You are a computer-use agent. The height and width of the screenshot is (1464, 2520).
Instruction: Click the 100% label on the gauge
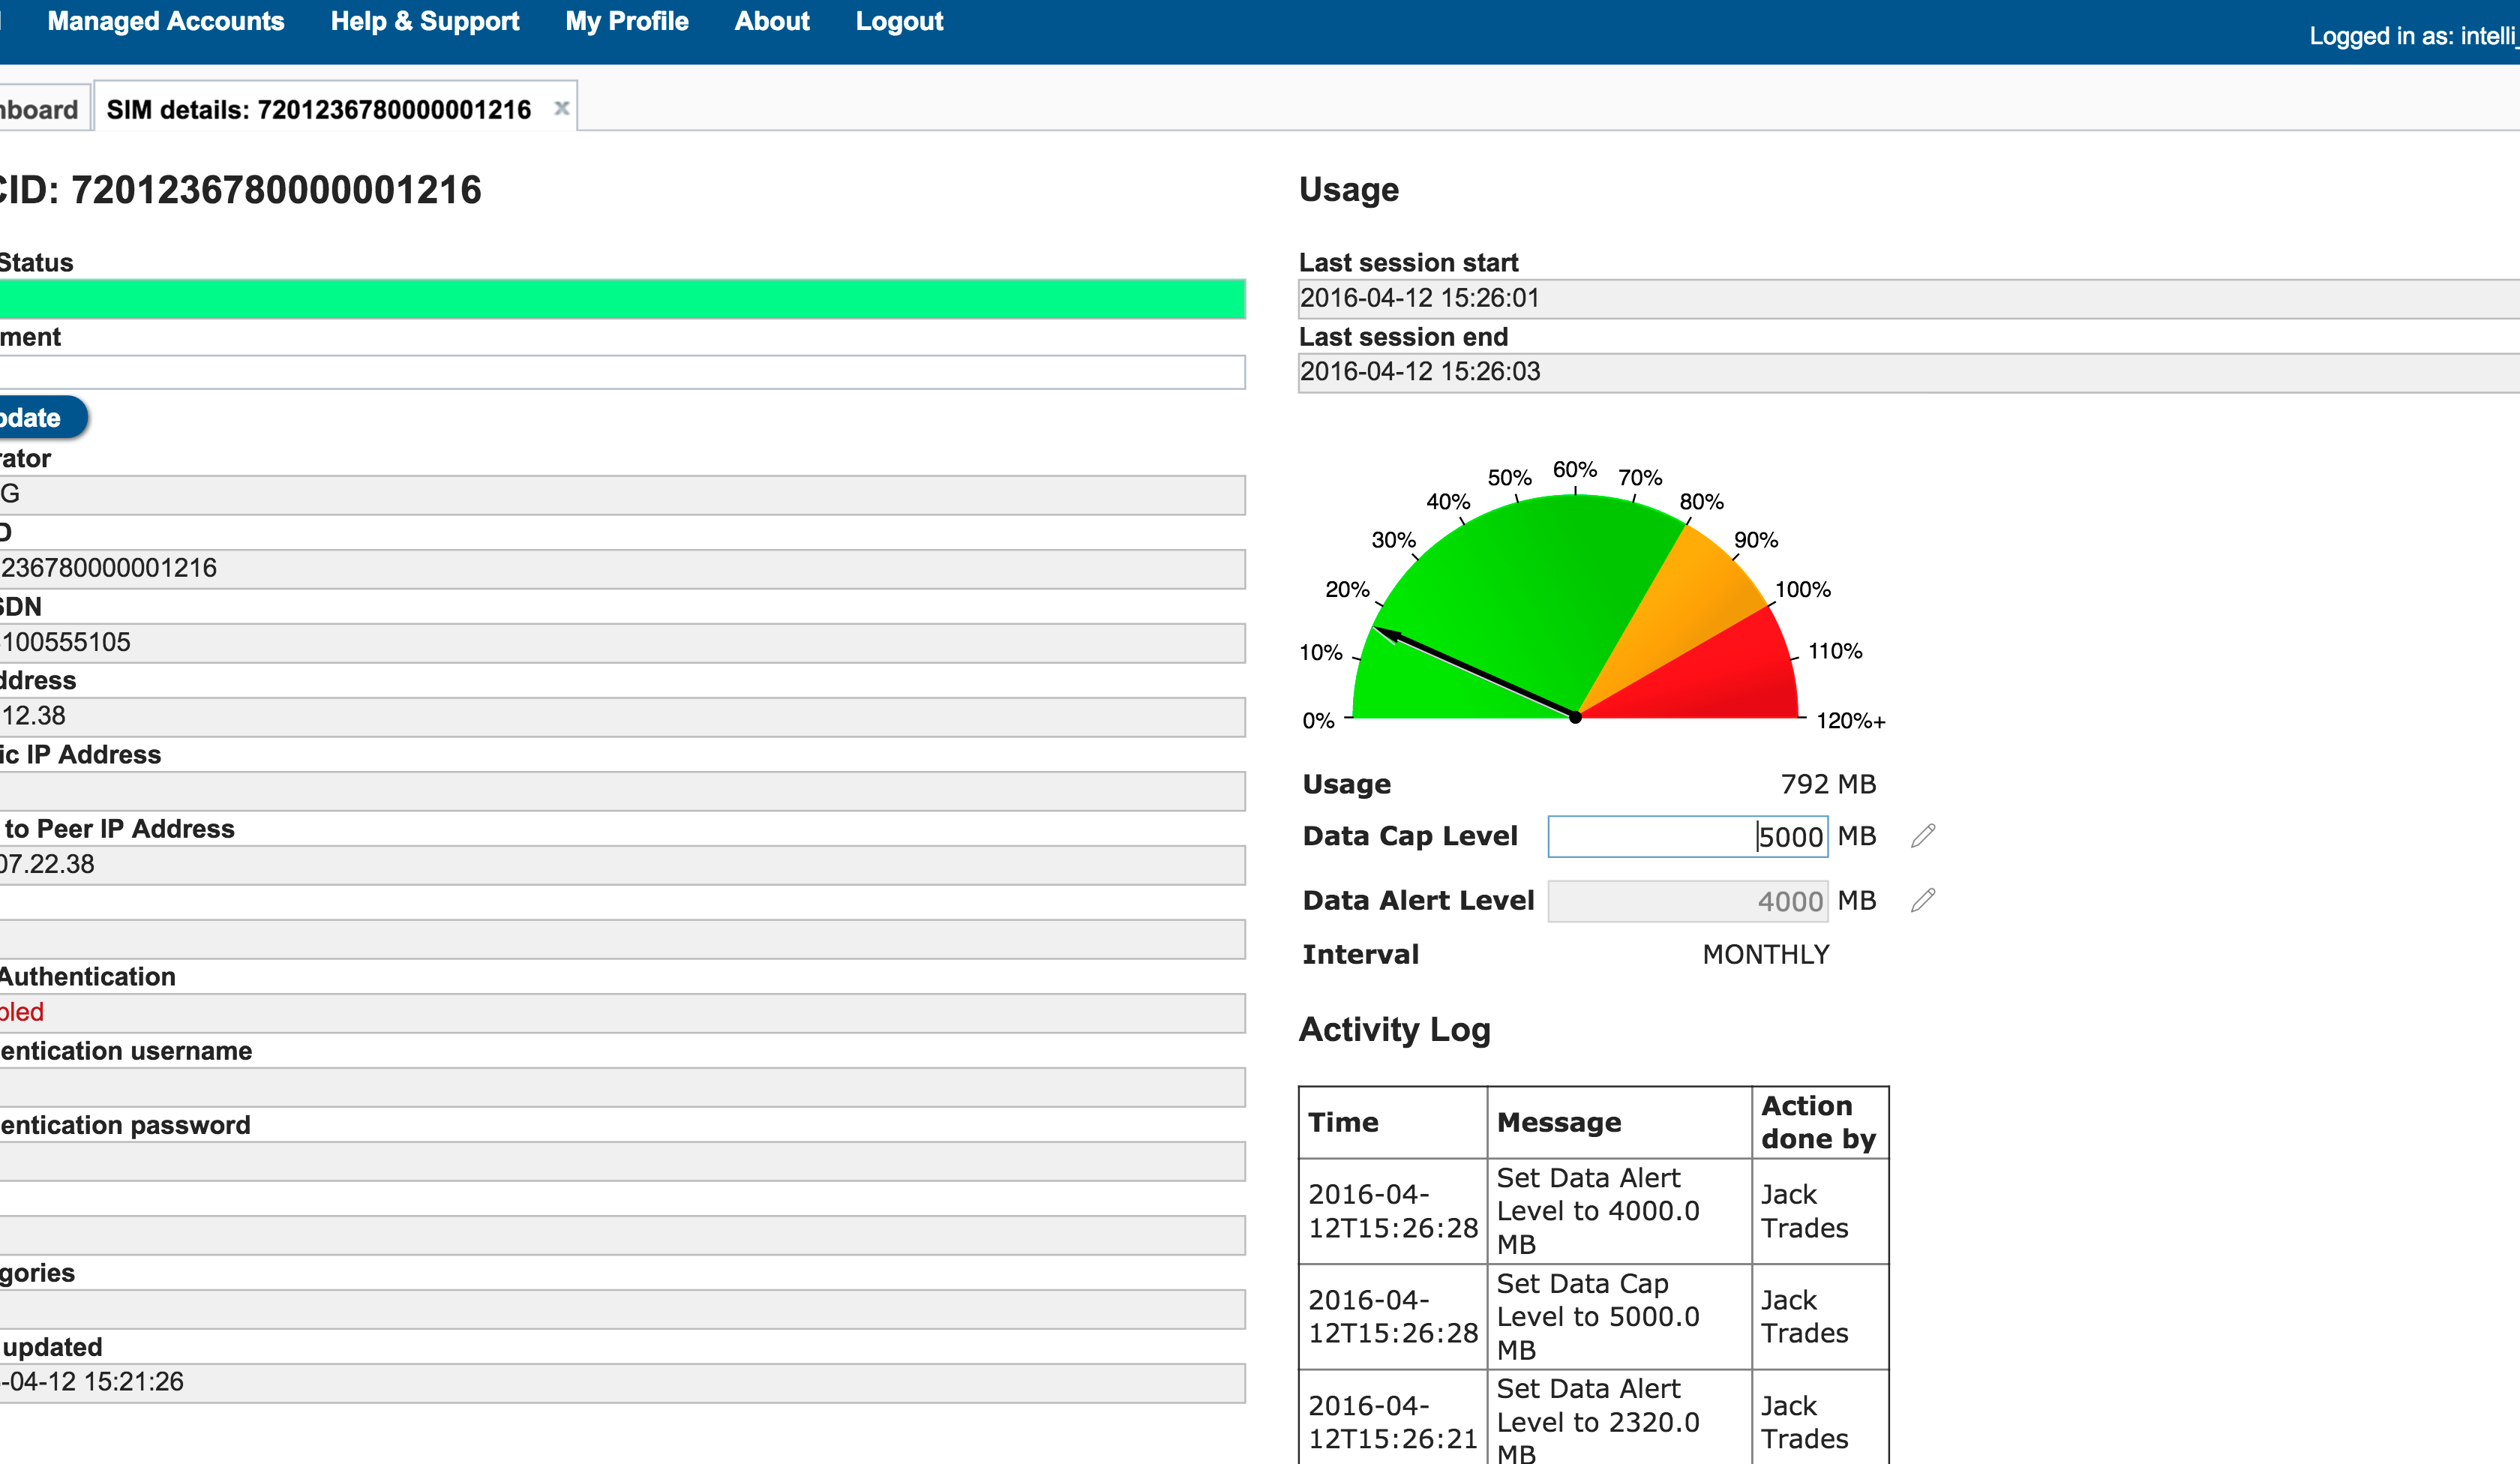click(x=1802, y=590)
